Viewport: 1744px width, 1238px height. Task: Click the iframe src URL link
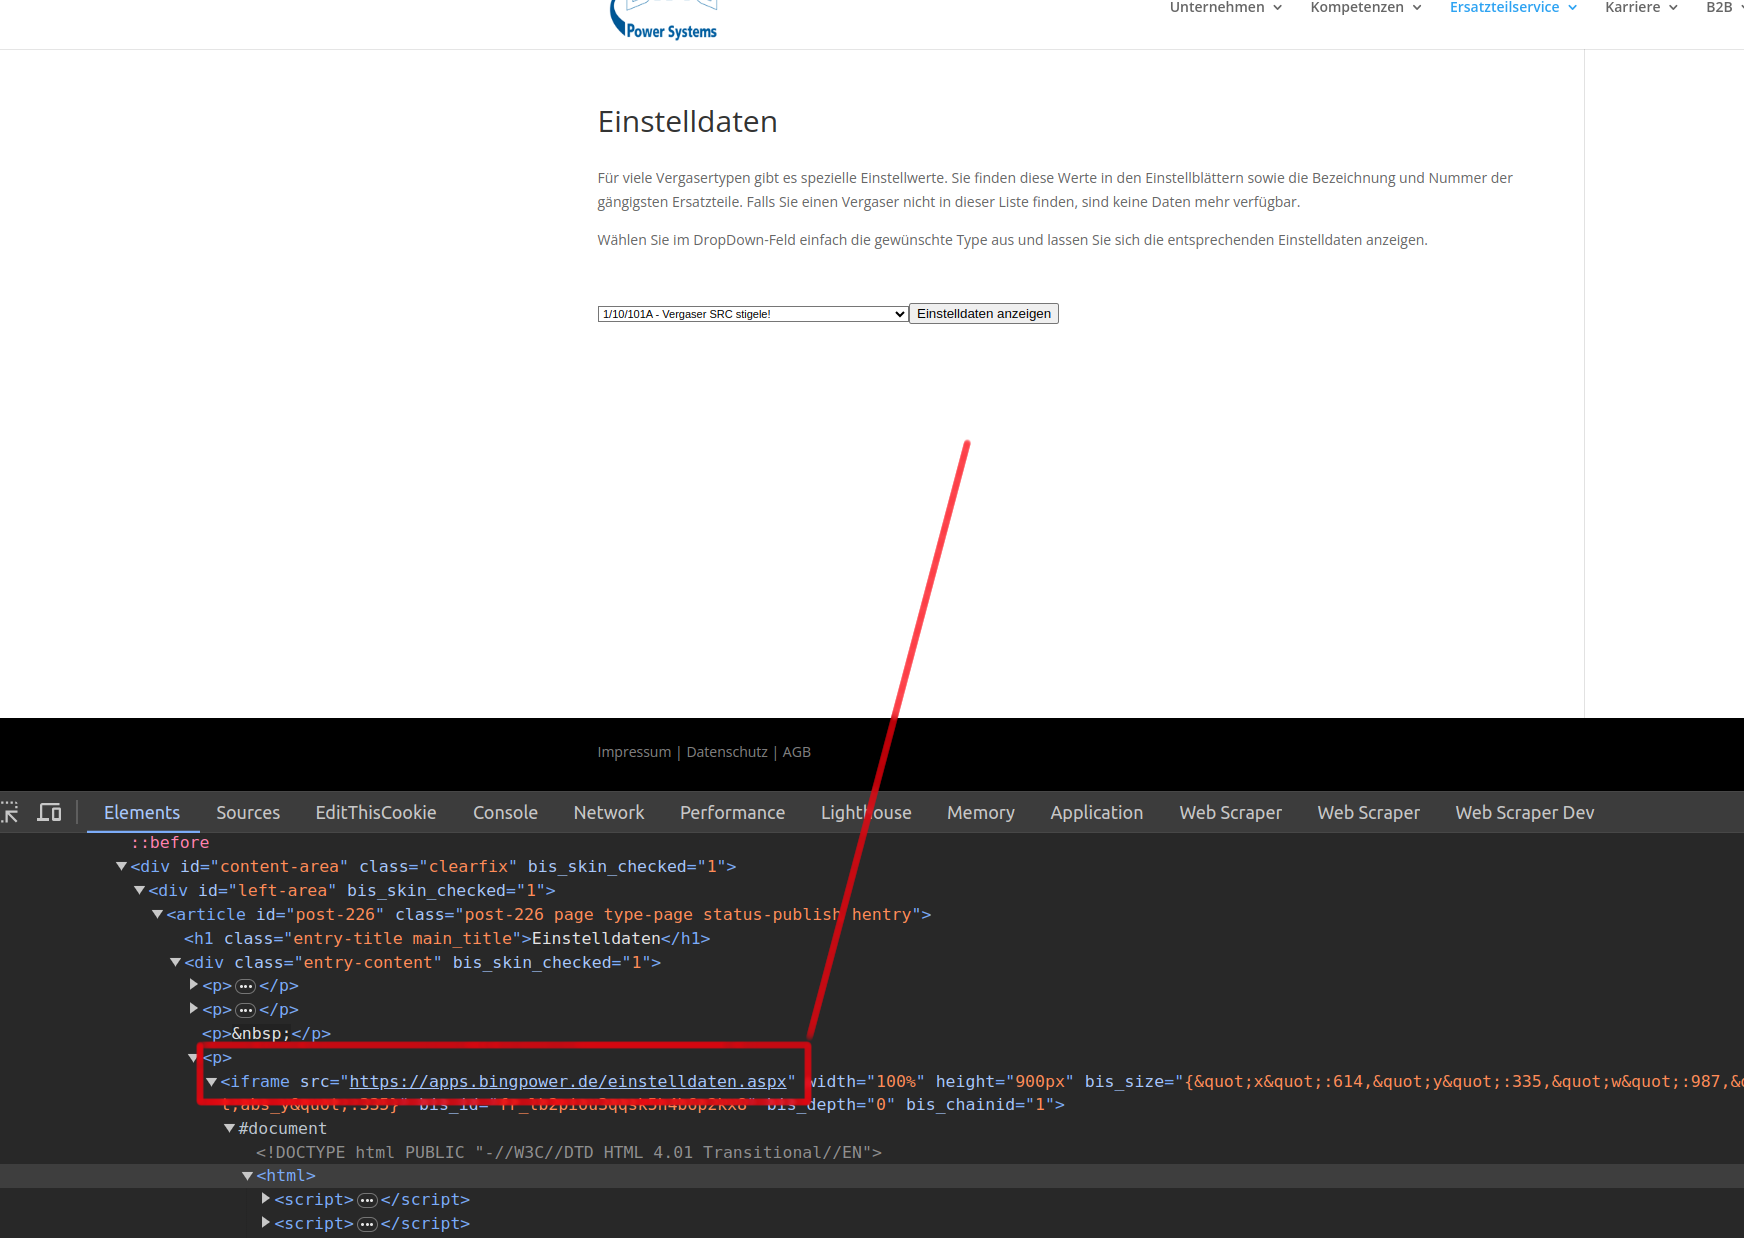click(567, 1082)
